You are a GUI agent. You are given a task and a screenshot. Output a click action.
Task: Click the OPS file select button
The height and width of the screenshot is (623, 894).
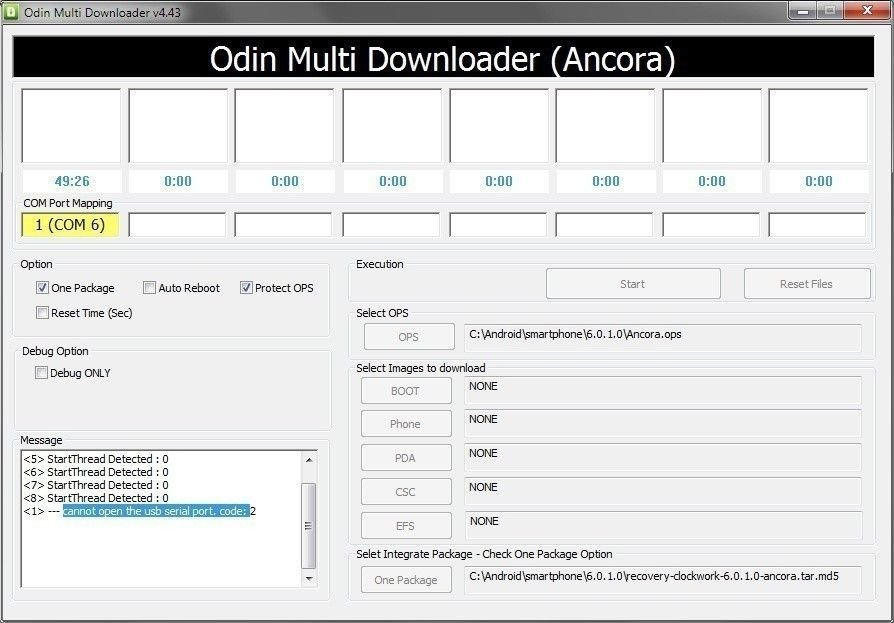[409, 337]
